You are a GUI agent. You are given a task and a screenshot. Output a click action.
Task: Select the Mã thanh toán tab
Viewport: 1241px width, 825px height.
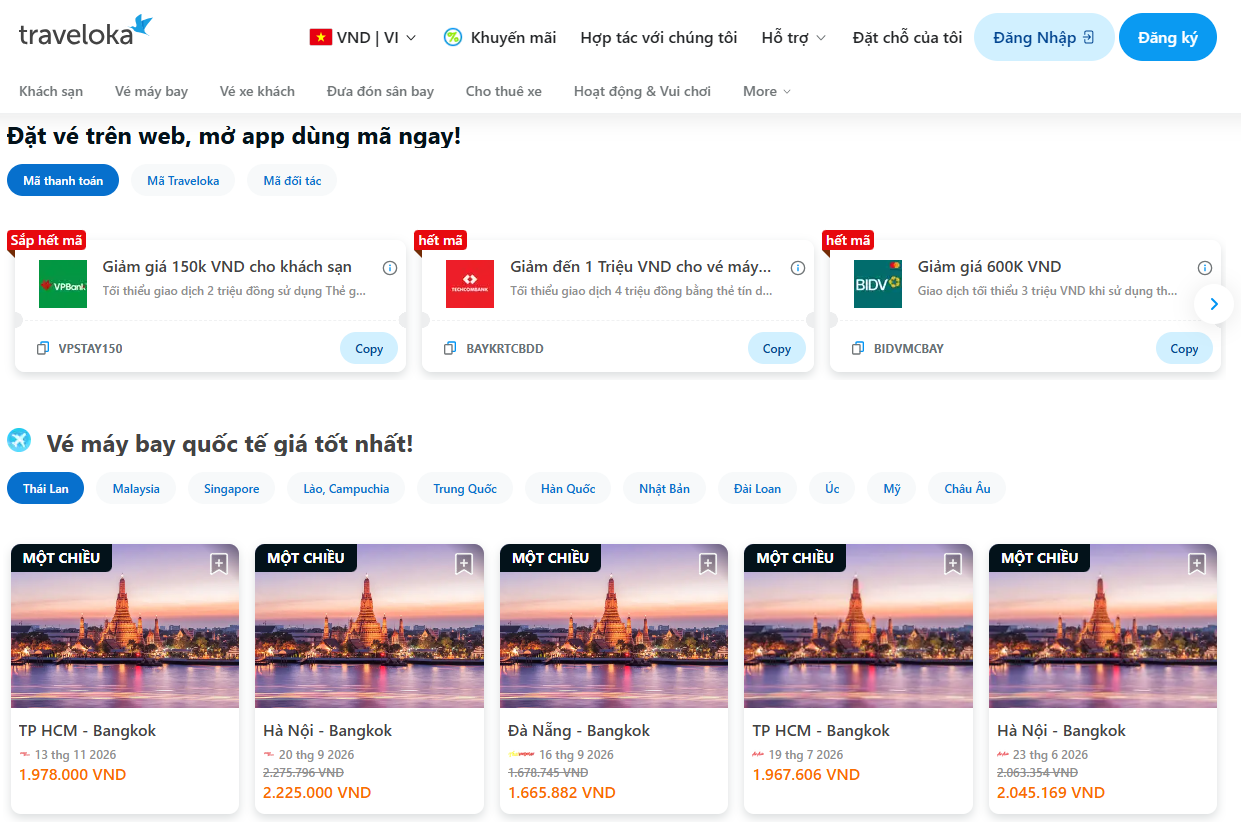[63, 180]
